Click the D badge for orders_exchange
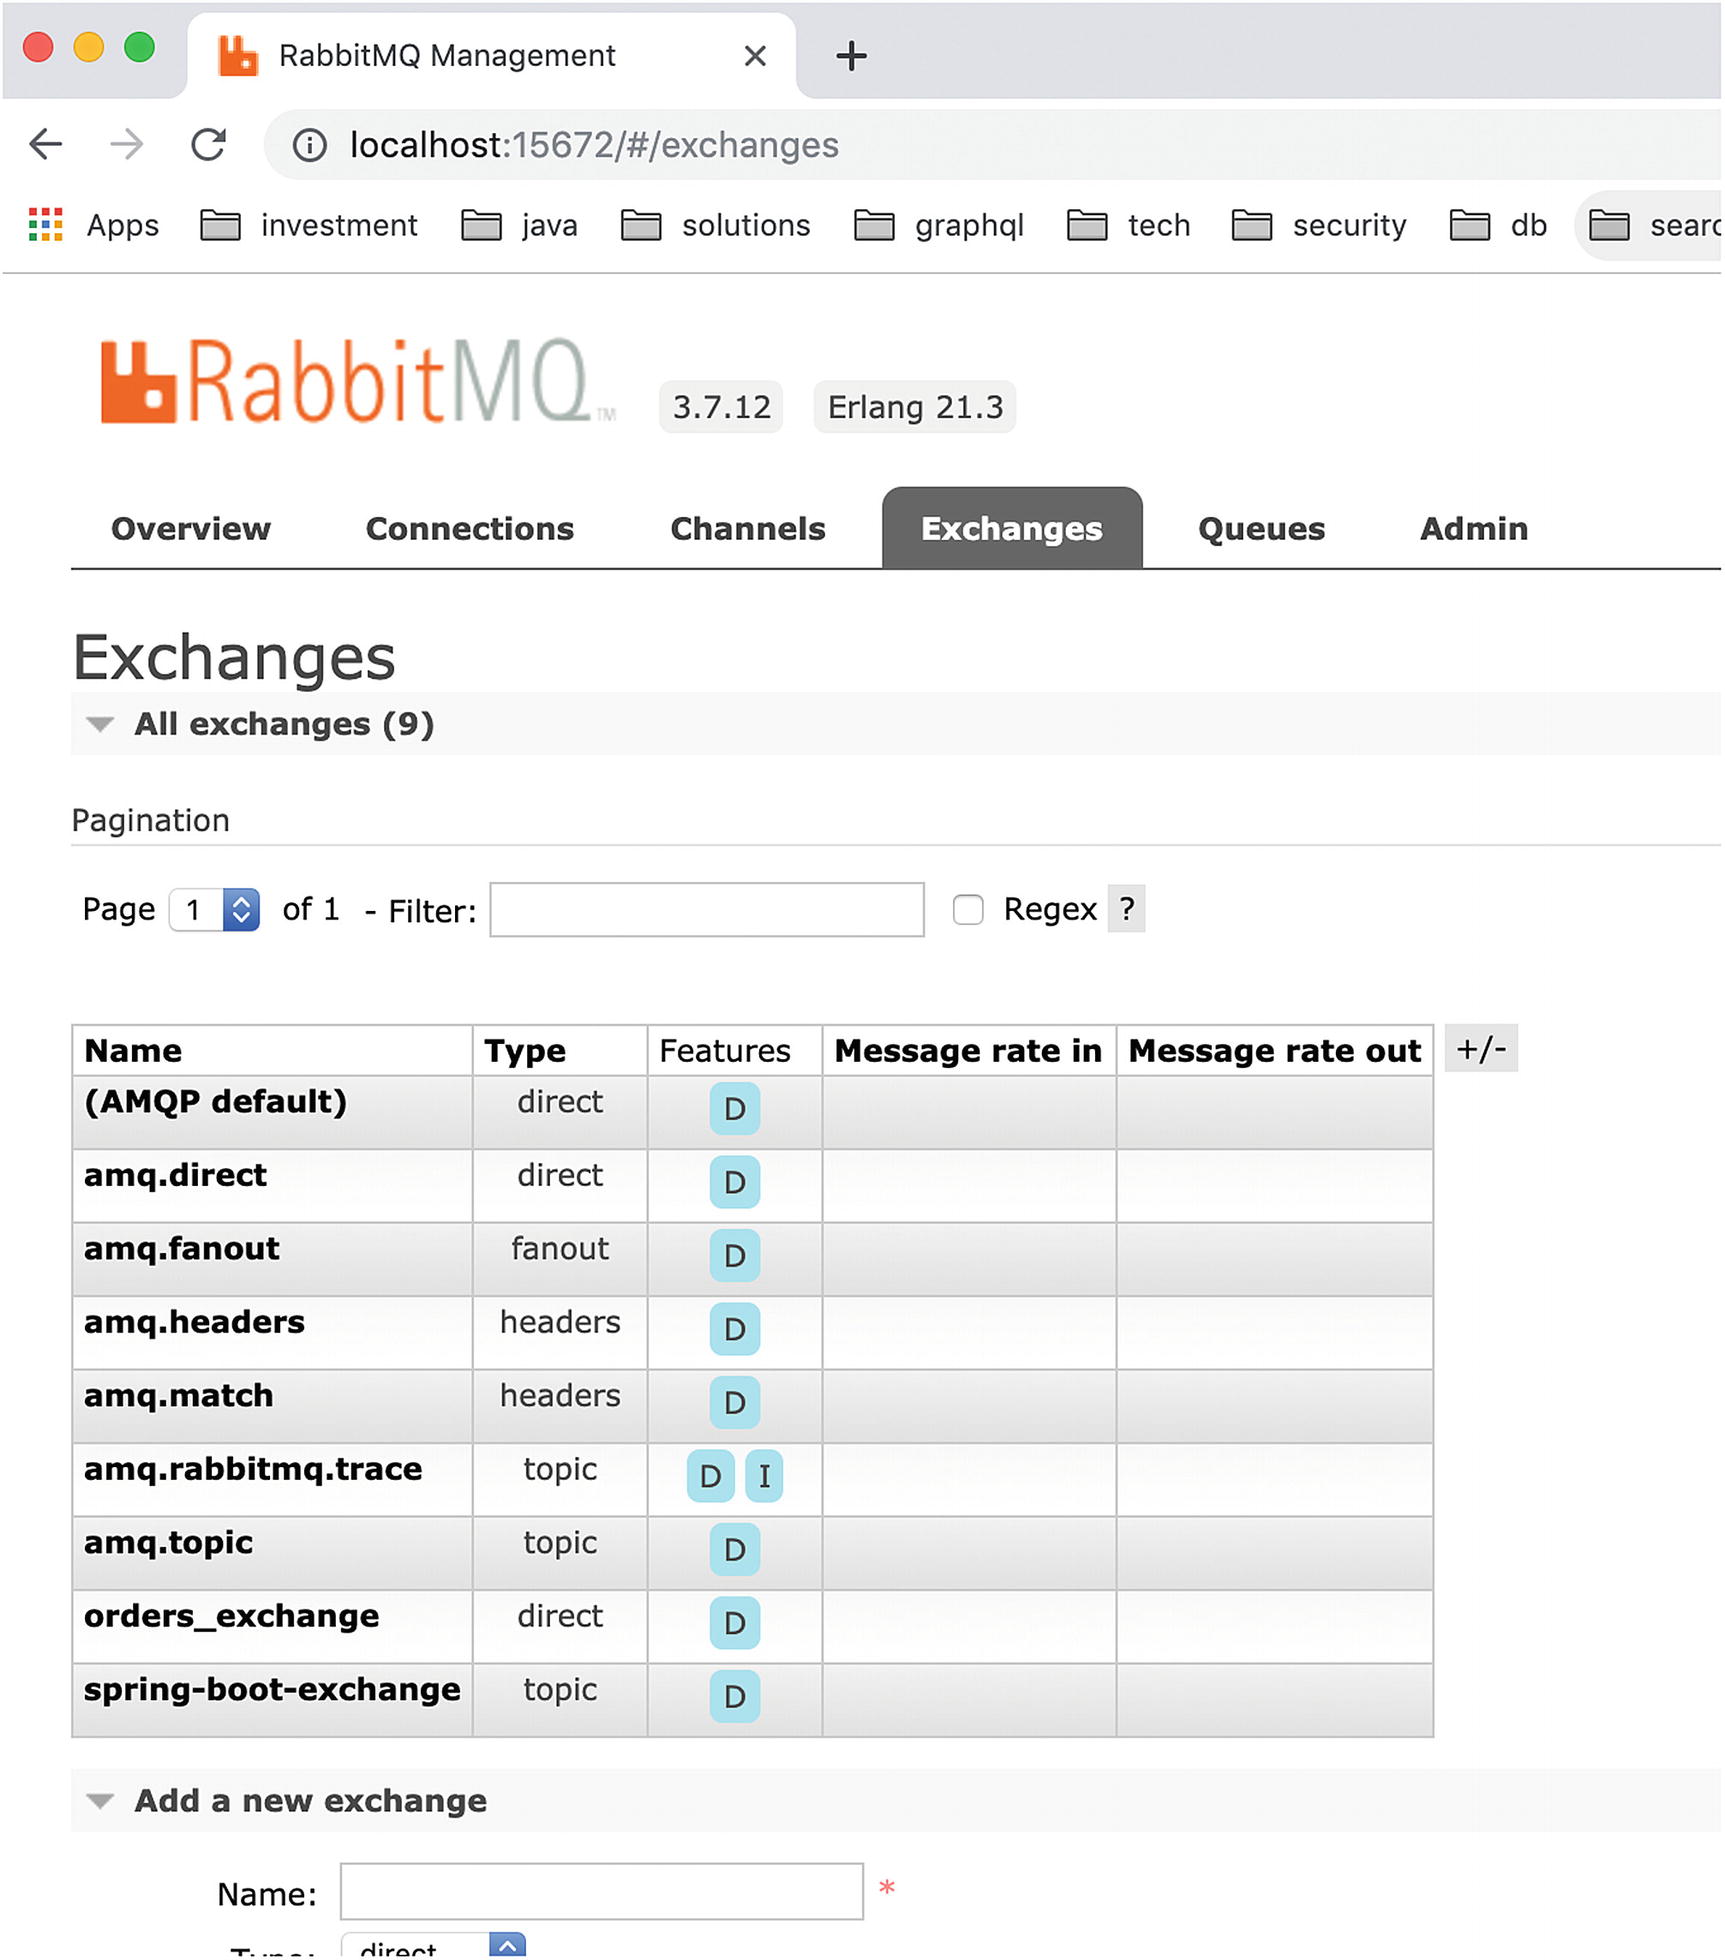This screenshot has width=1725, height=1960. click(734, 1623)
